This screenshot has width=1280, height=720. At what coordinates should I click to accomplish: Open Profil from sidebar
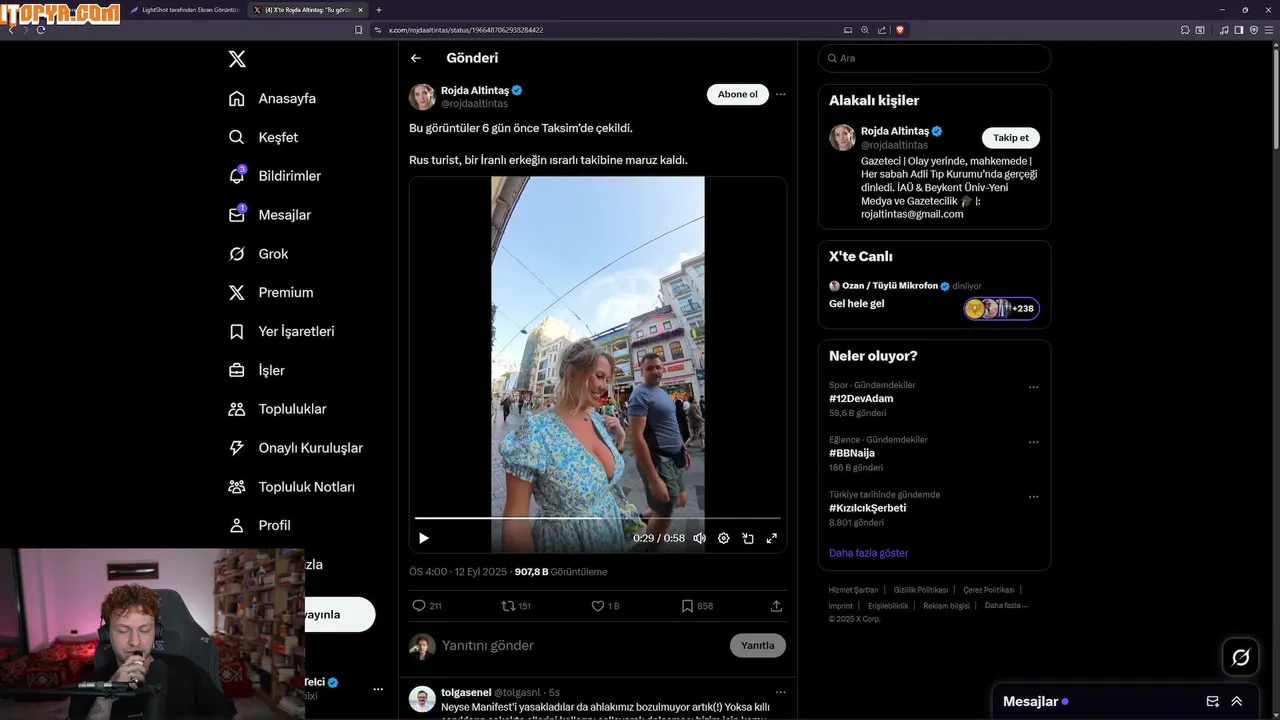(x=259, y=525)
